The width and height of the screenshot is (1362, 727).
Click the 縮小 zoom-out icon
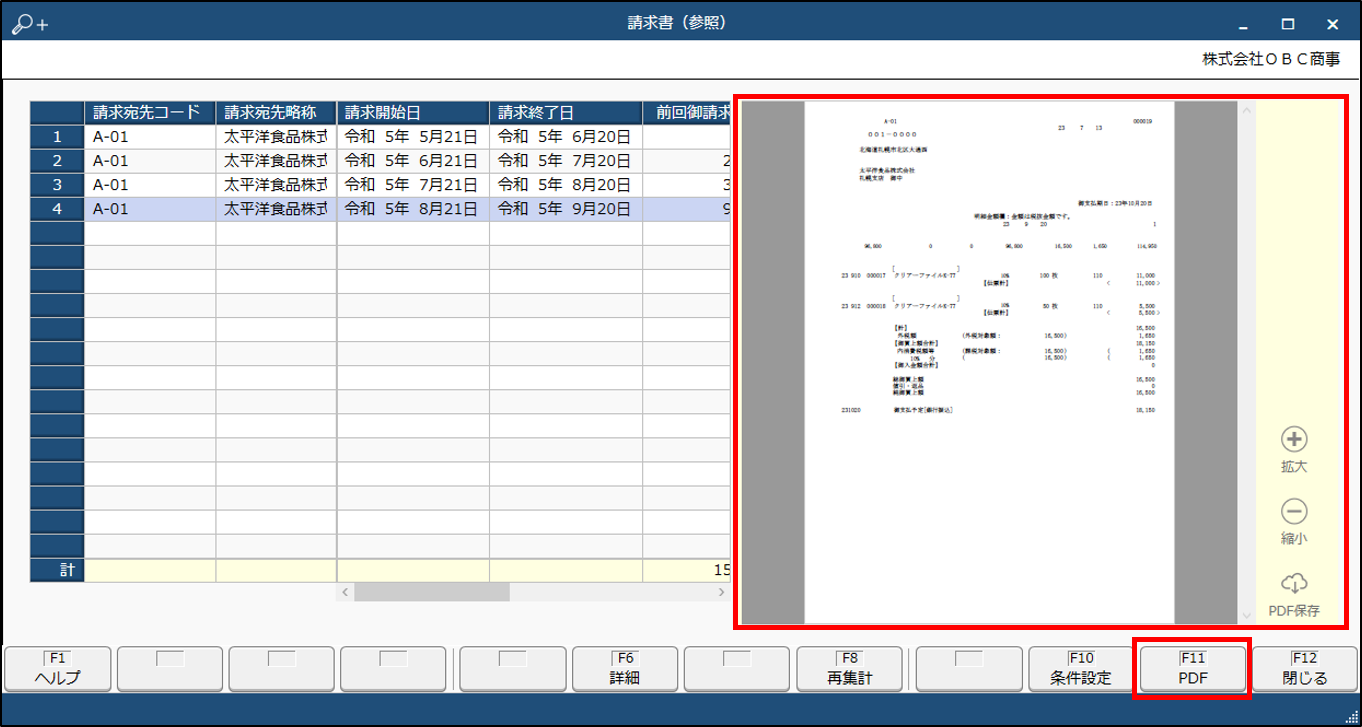[1294, 511]
